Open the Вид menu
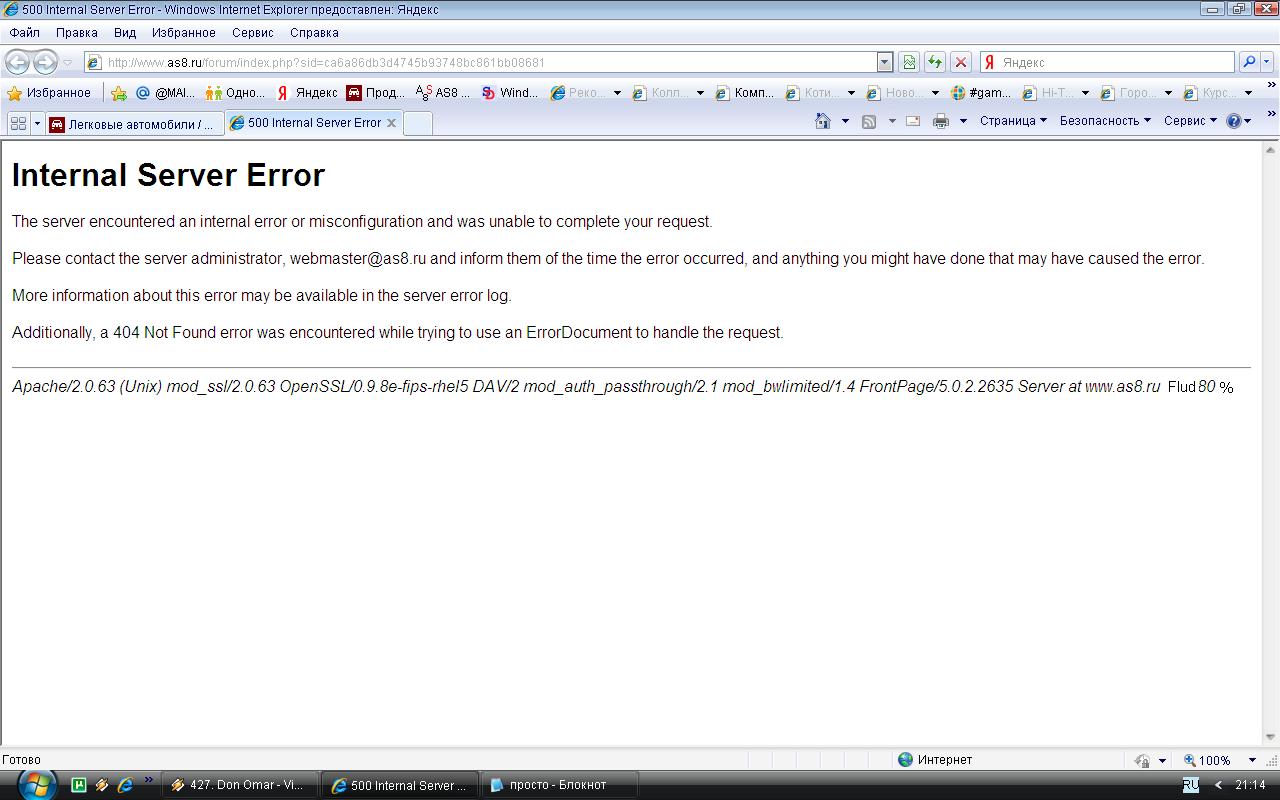This screenshot has width=1280, height=800. tap(124, 32)
